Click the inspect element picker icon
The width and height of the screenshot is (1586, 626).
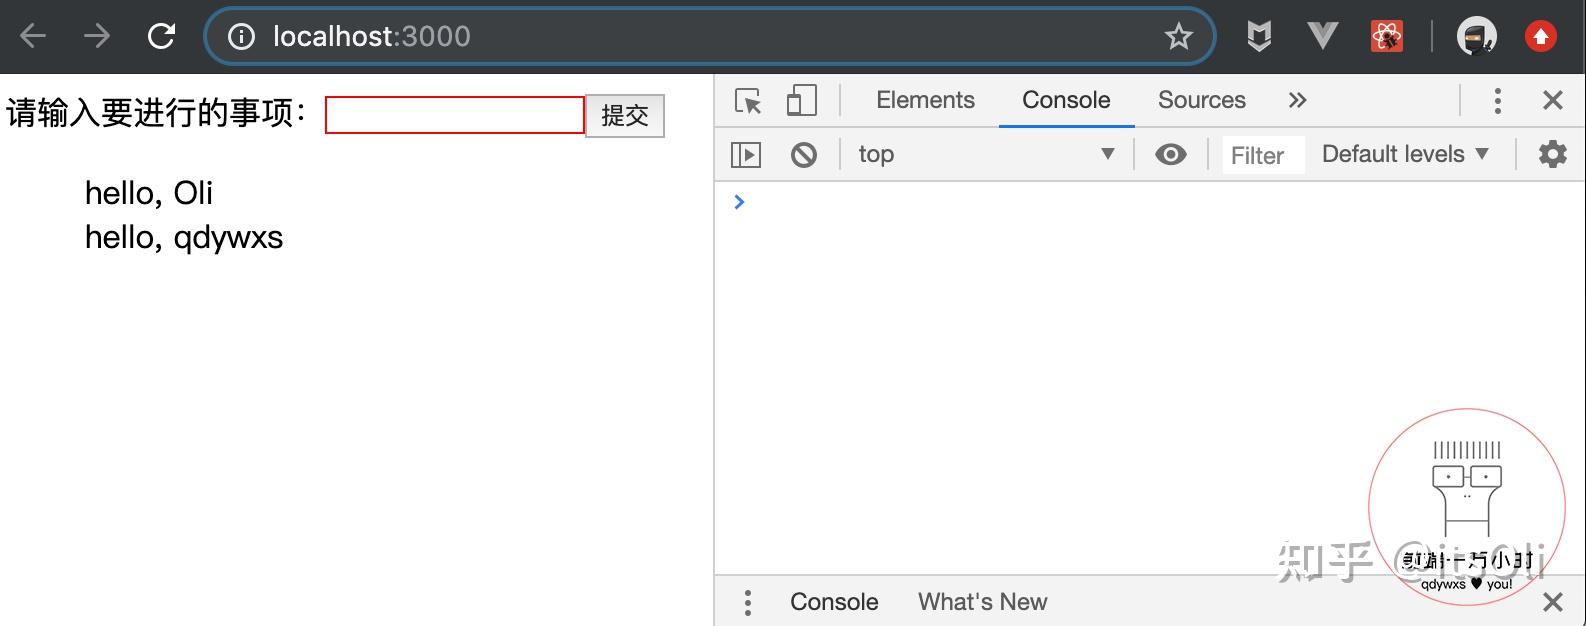(x=748, y=101)
